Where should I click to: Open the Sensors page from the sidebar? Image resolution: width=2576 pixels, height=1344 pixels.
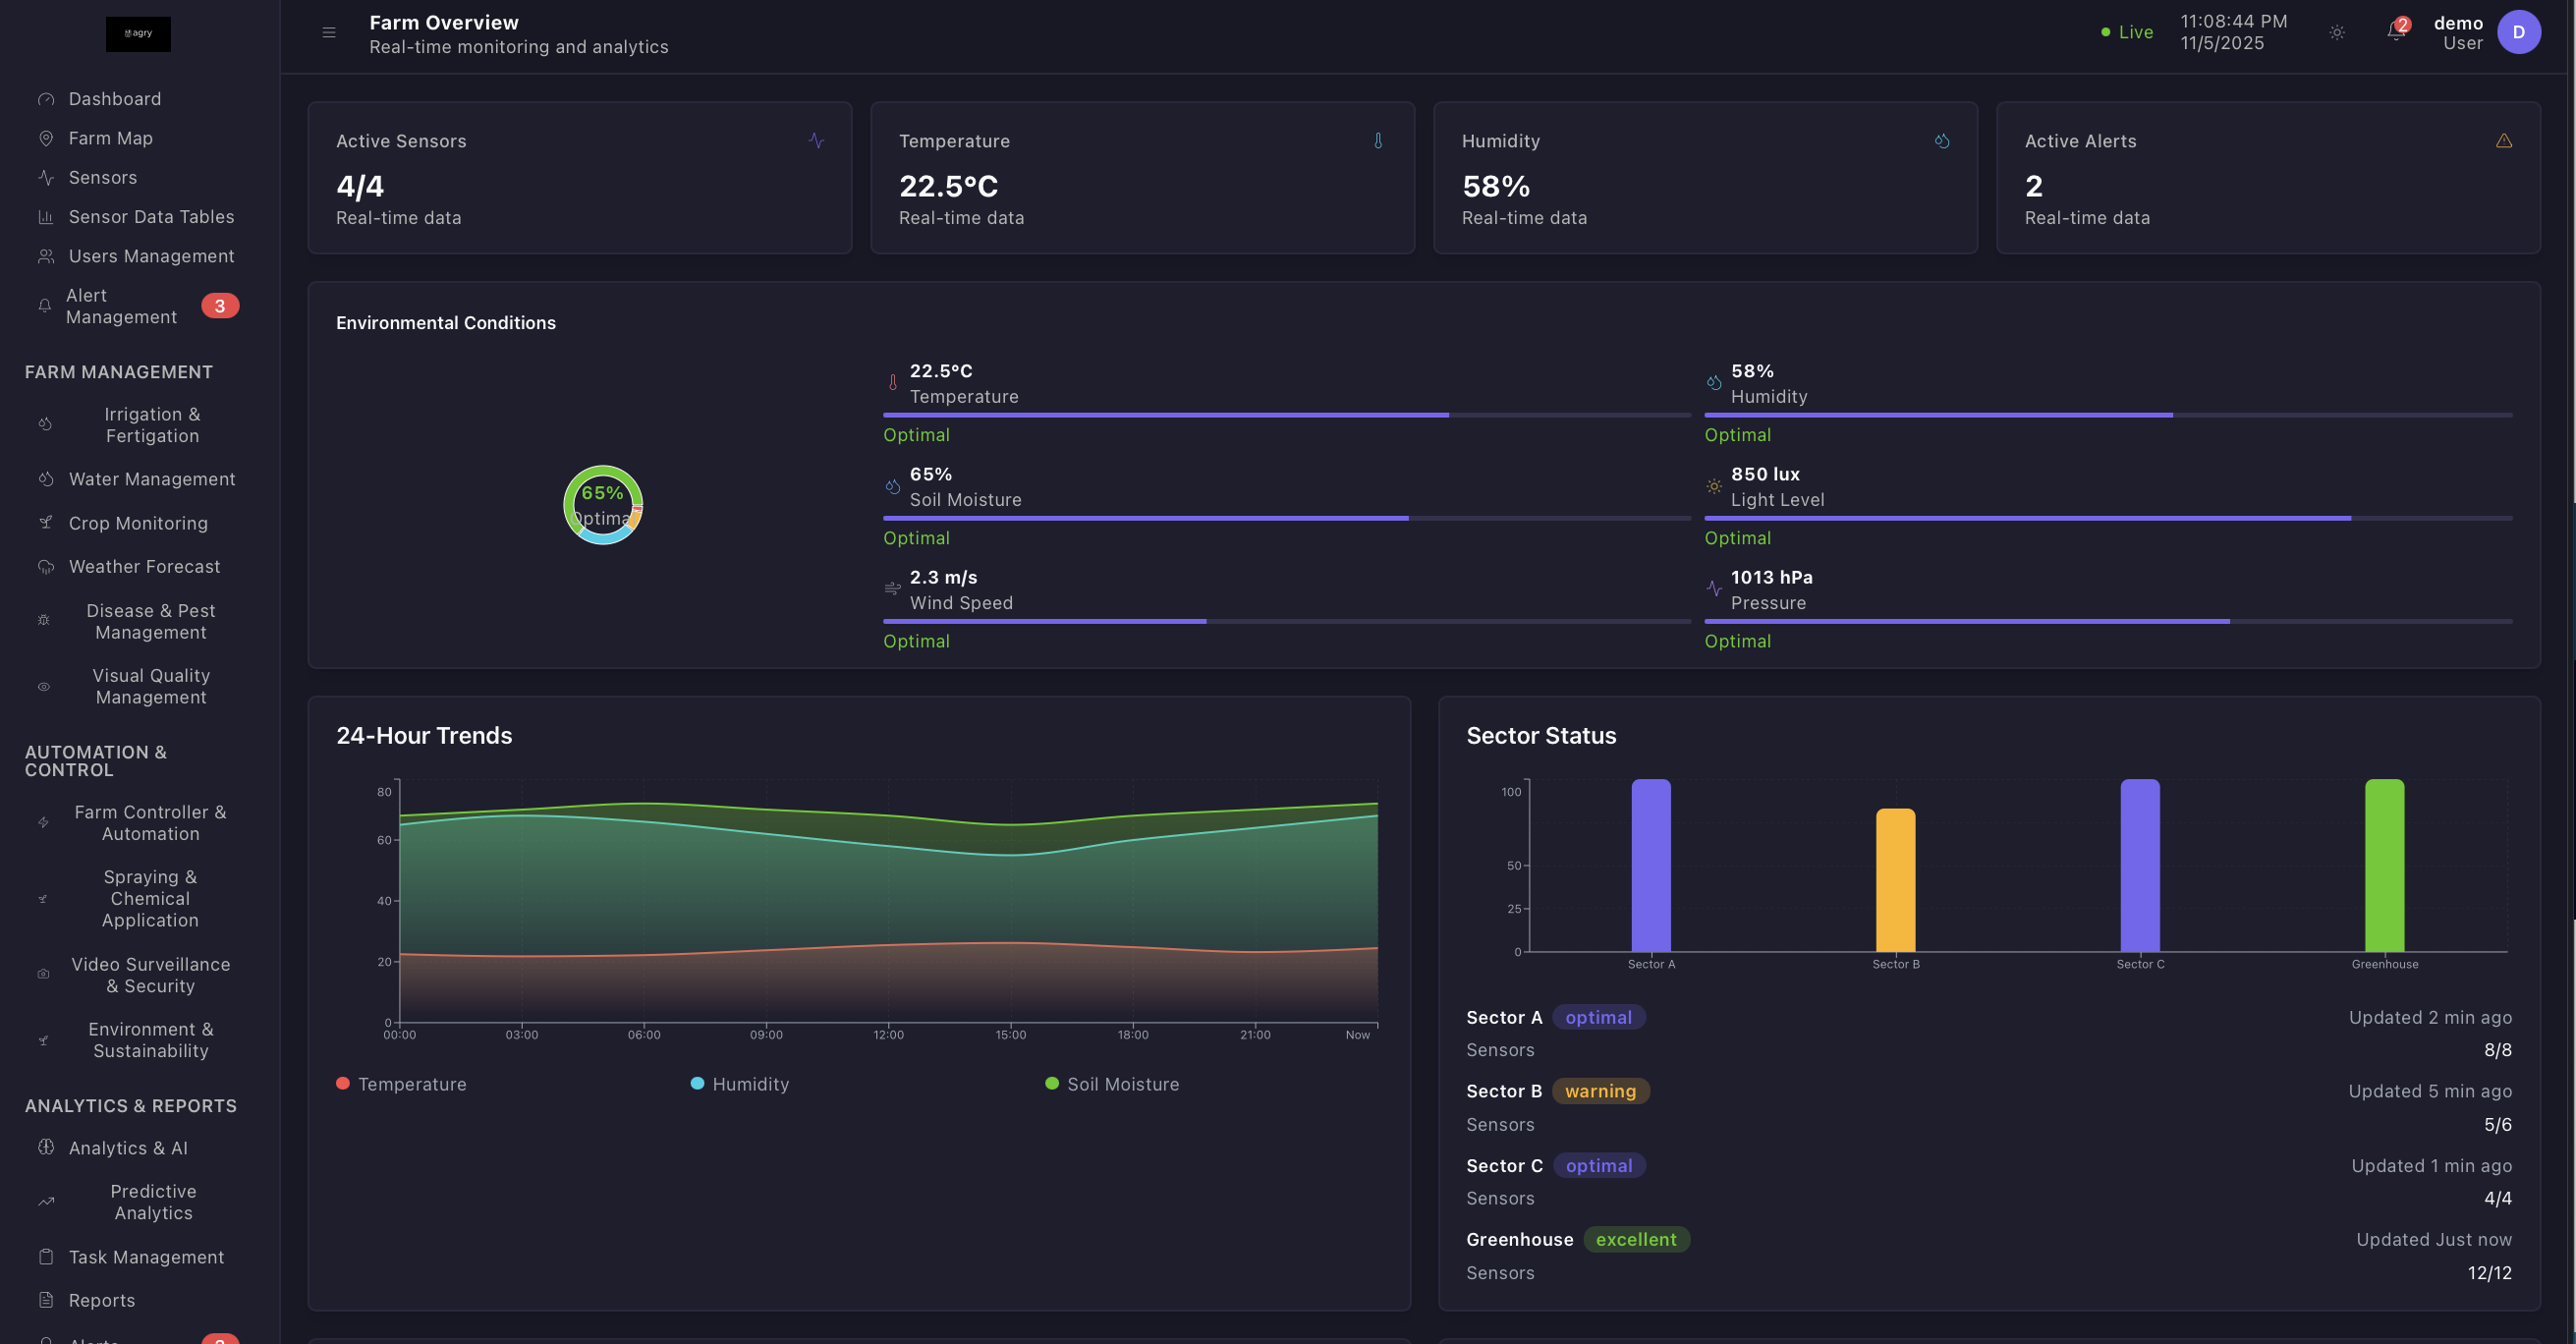[x=103, y=177]
